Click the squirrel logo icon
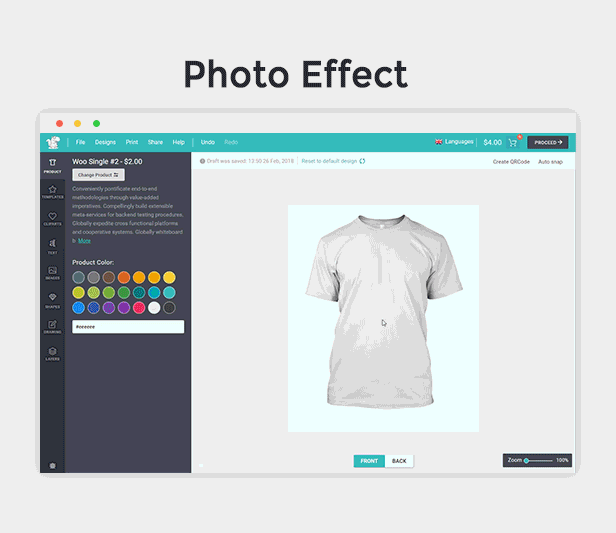The height and width of the screenshot is (533, 616). click(x=52, y=142)
